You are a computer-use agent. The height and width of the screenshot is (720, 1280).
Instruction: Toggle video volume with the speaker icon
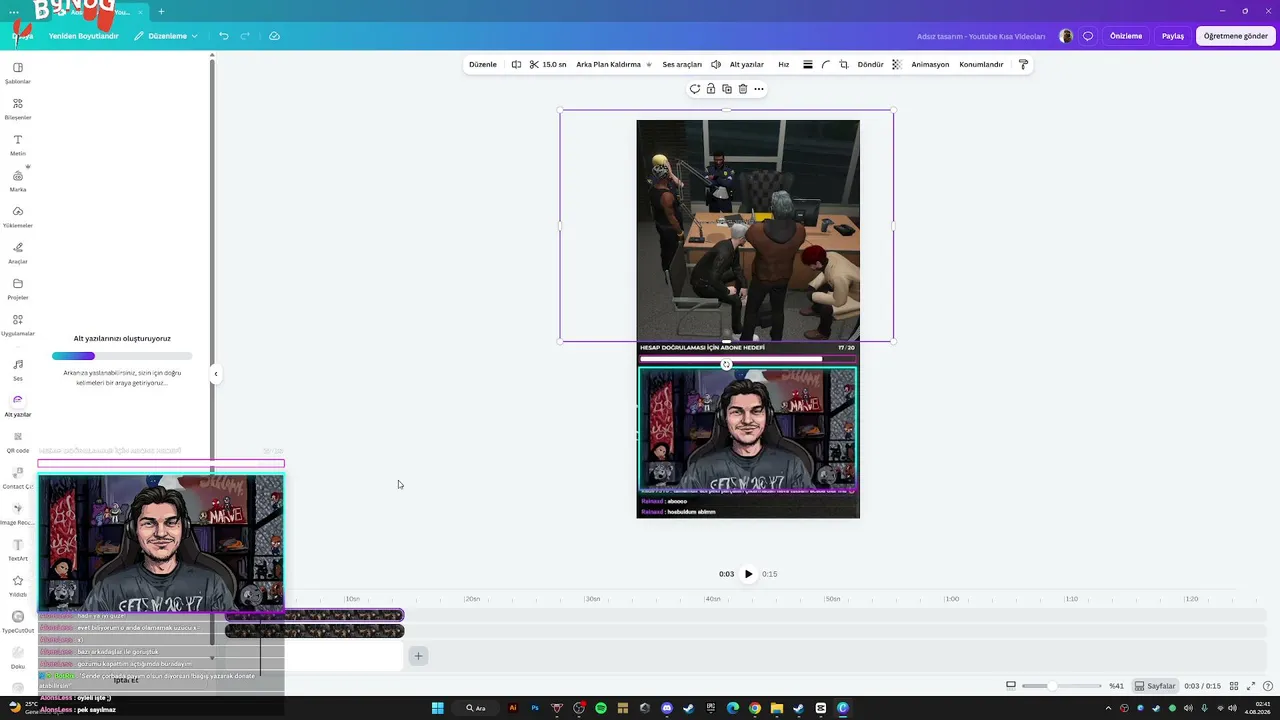pos(716,64)
